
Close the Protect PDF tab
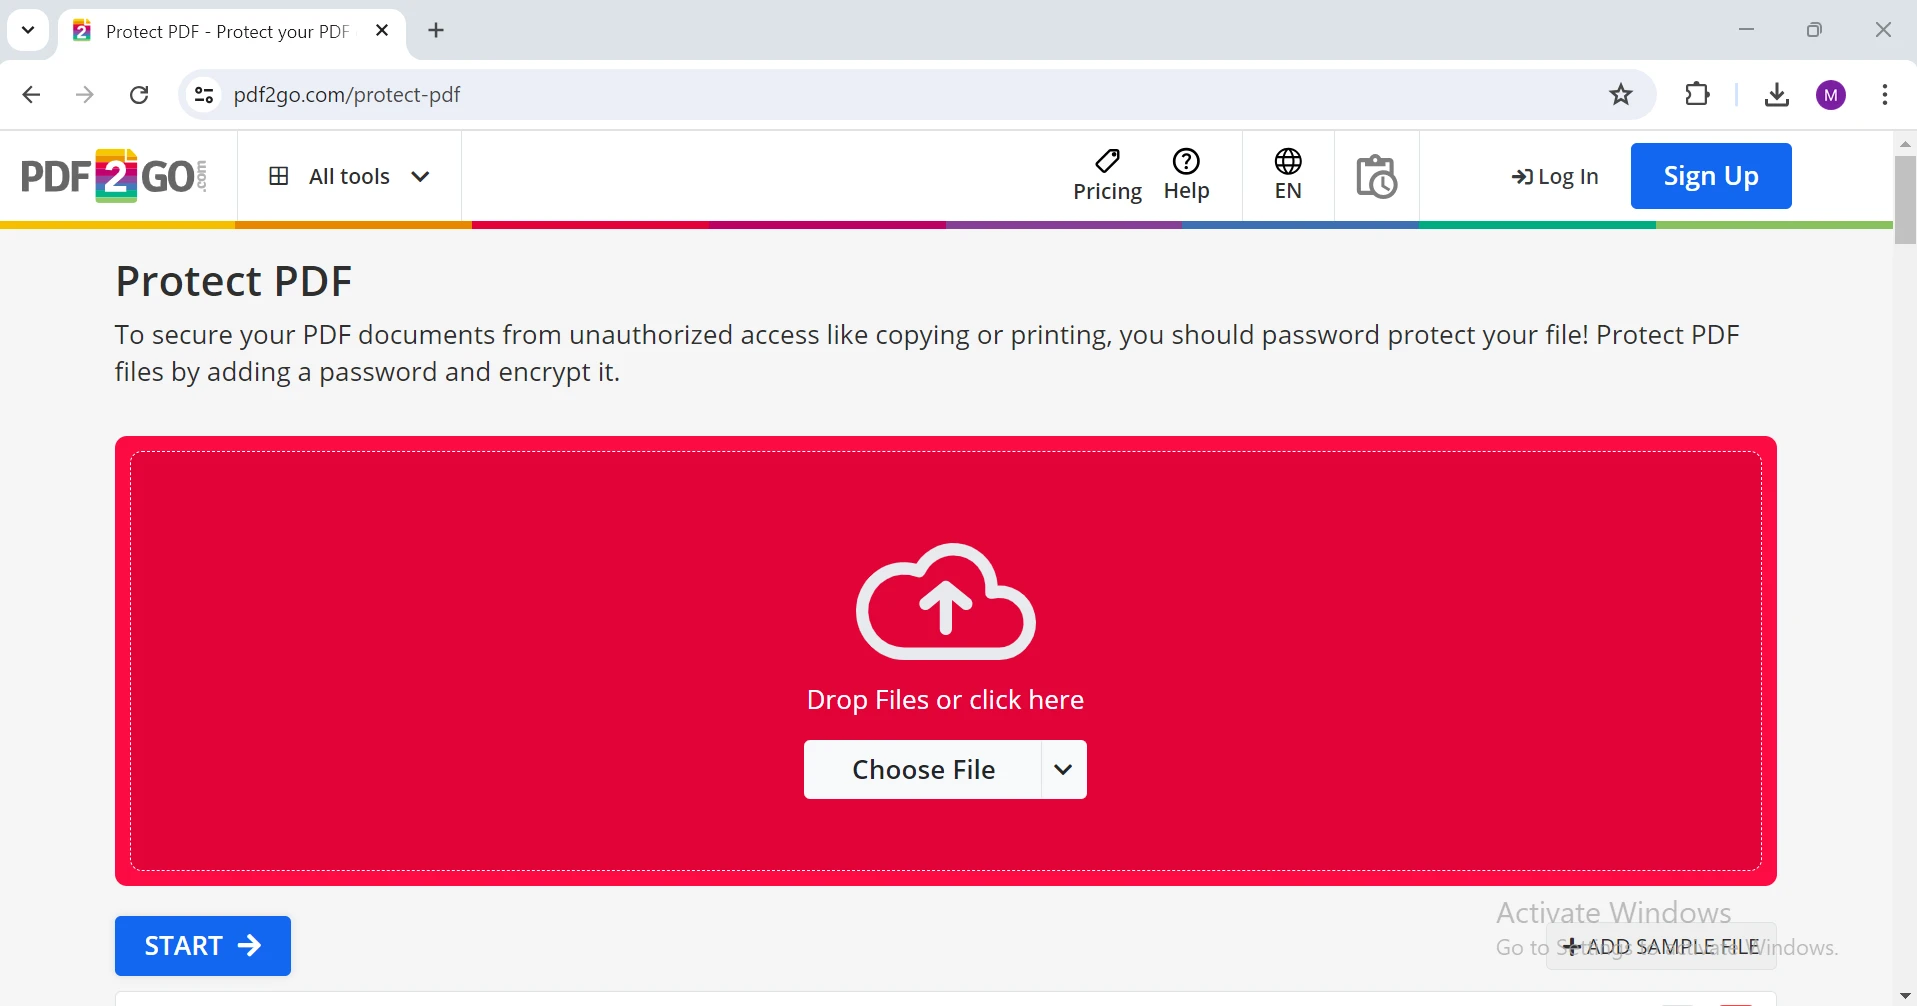pos(382,31)
